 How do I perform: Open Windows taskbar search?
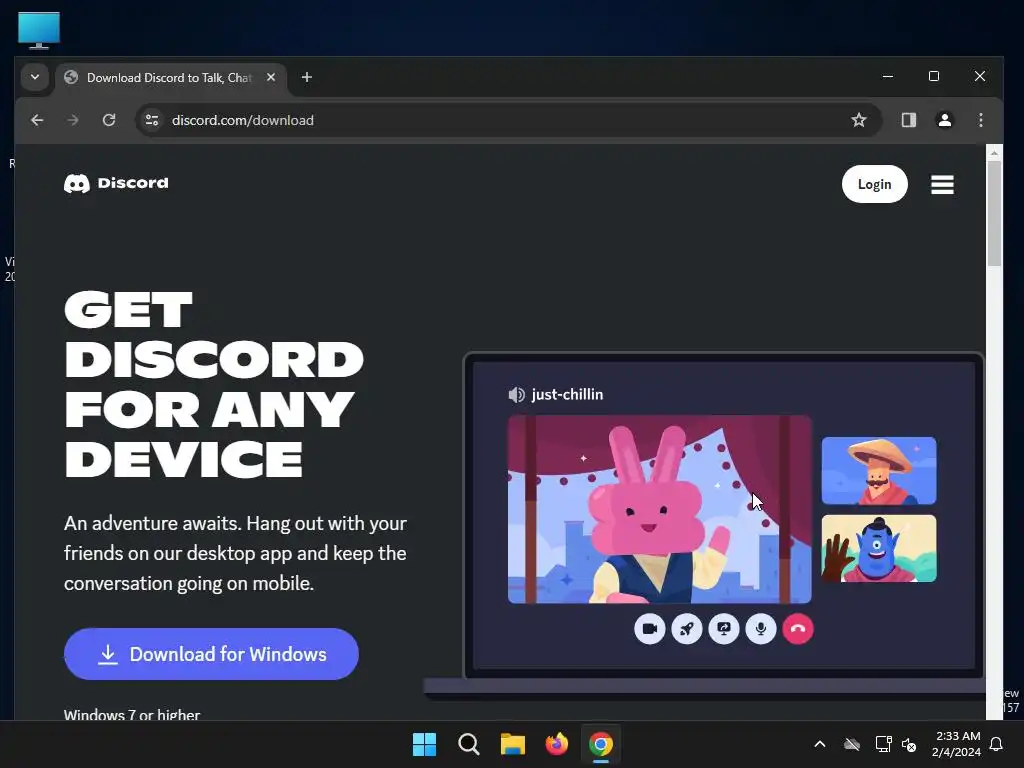468,744
